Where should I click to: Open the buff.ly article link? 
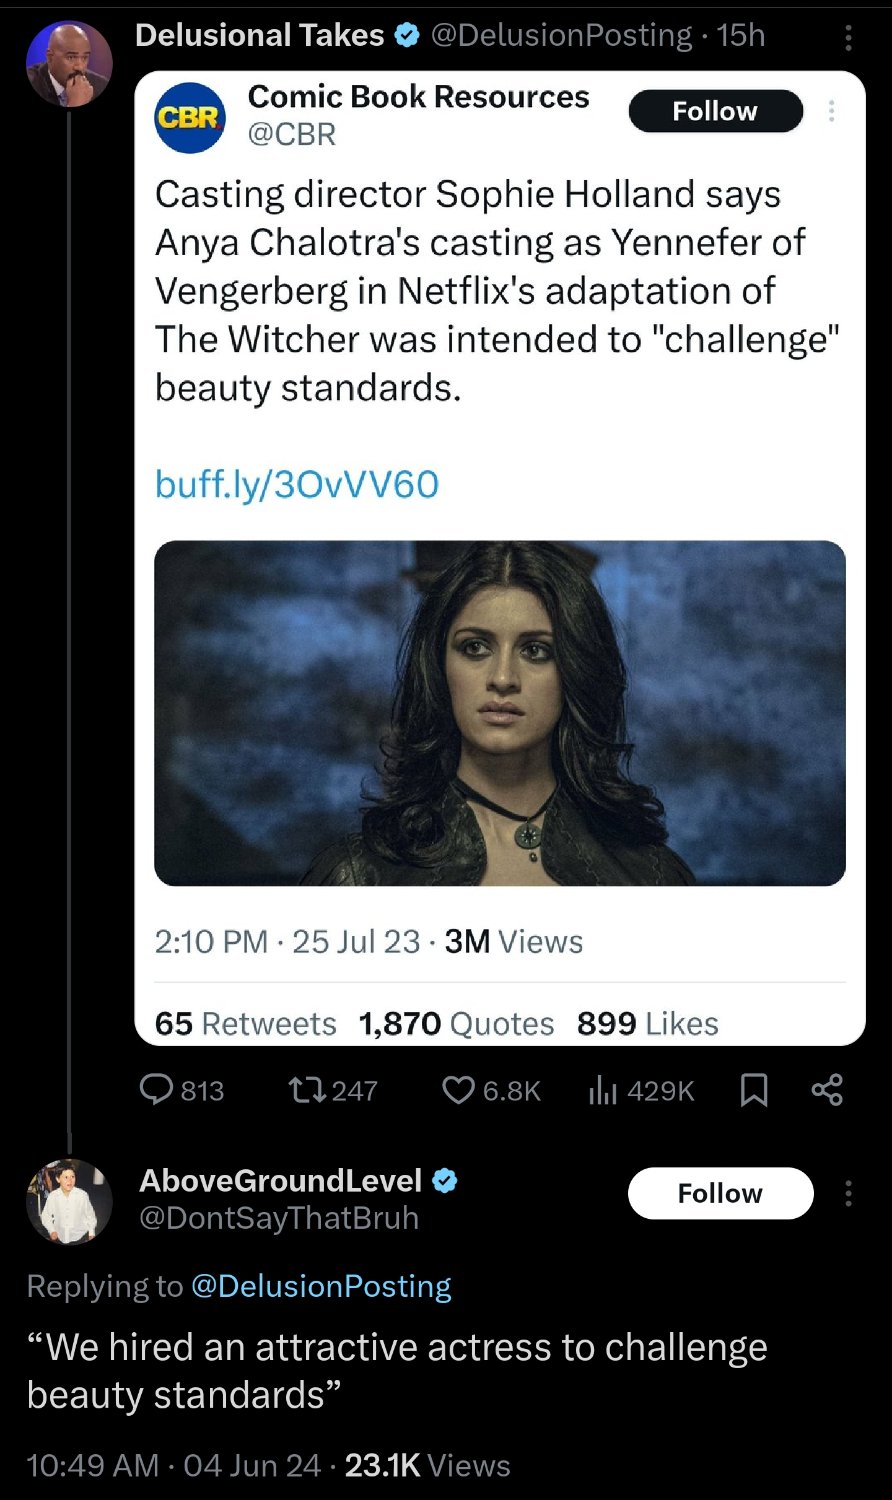pos(297,485)
